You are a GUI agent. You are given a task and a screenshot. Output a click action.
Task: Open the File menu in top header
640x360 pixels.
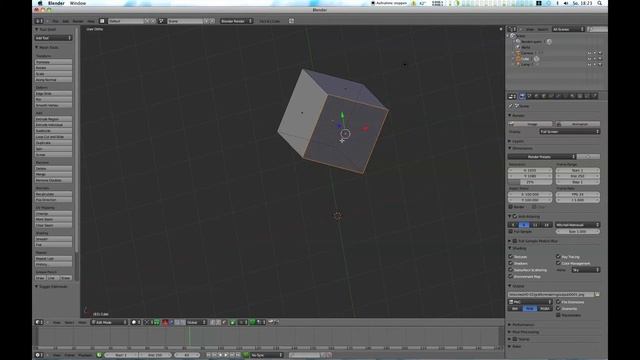[56, 21]
